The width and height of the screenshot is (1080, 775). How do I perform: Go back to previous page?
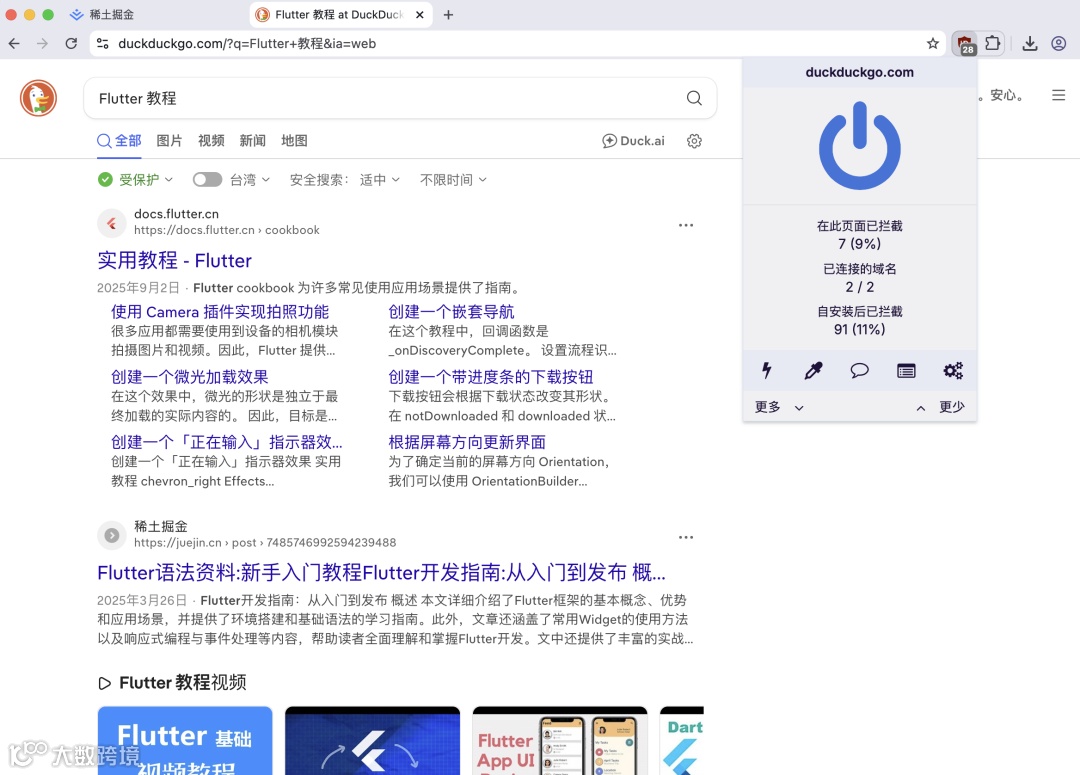tap(14, 43)
